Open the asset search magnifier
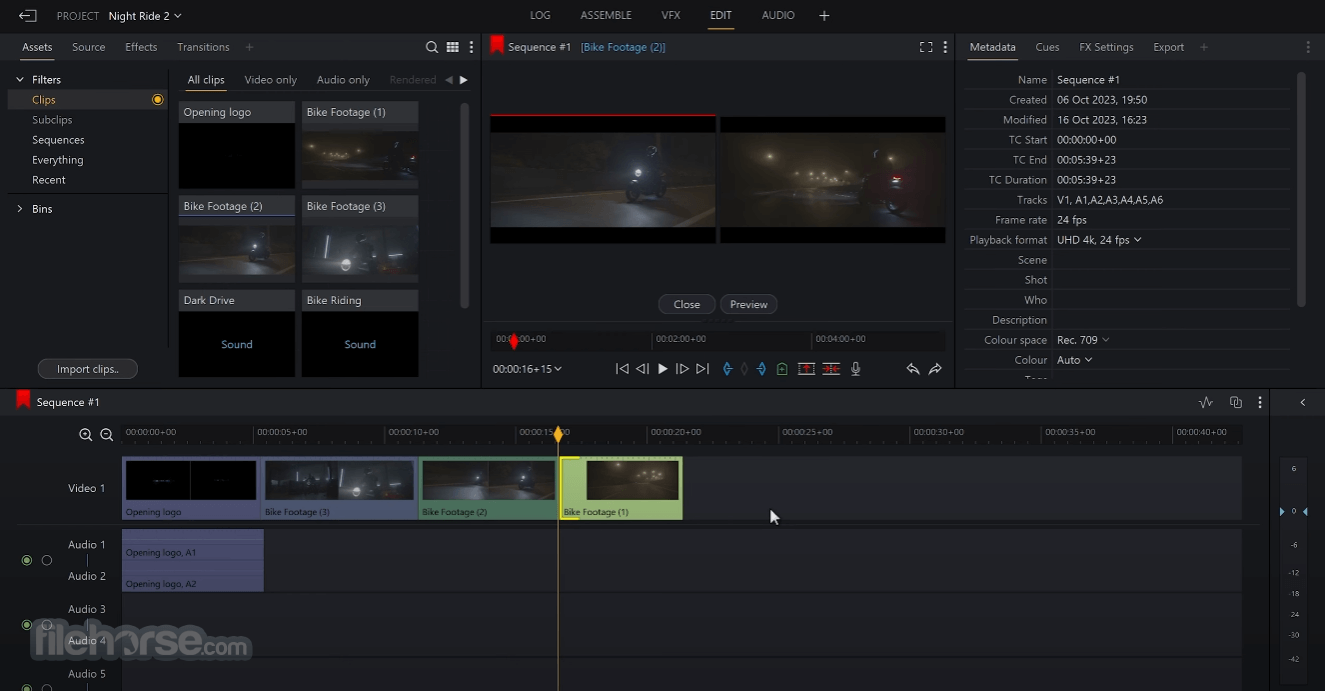This screenshot has height=691, width=1325. click(x=432, y=47)
